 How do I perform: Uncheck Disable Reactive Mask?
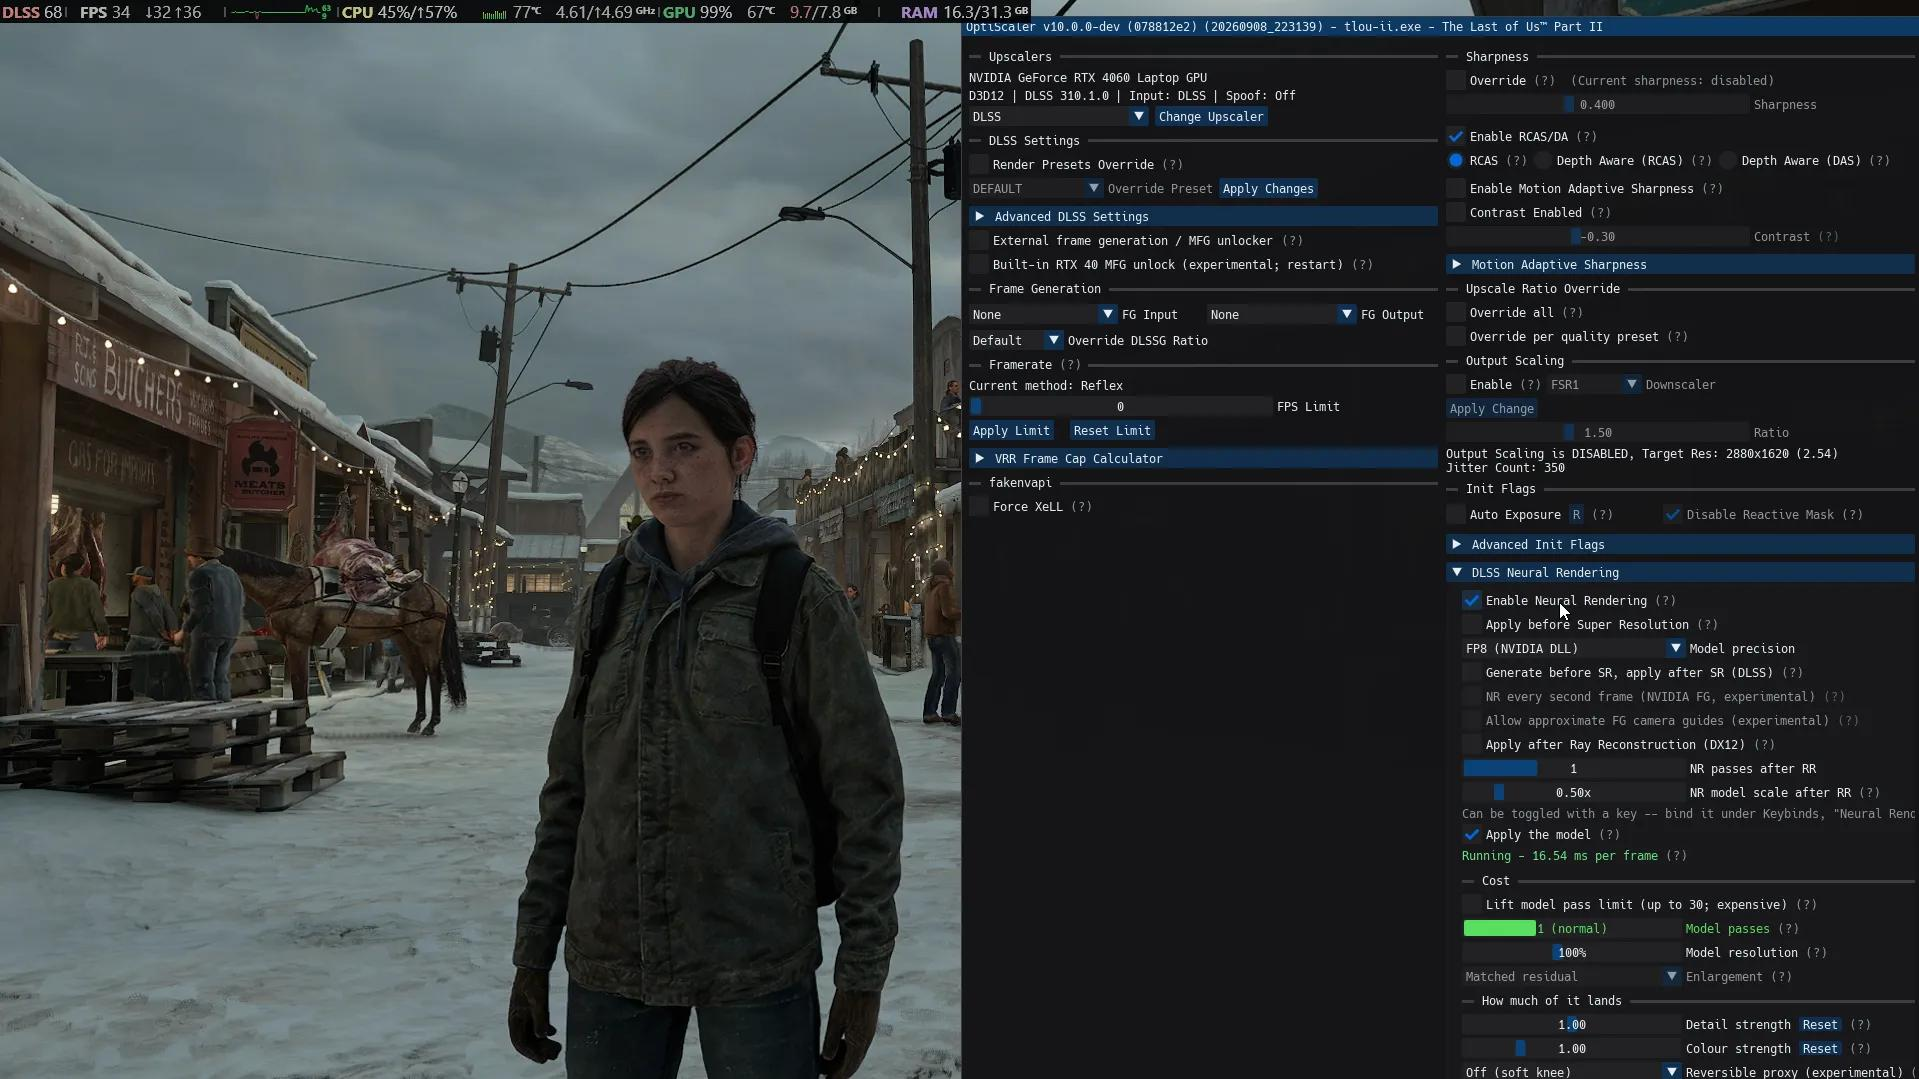coord(1672,515)
